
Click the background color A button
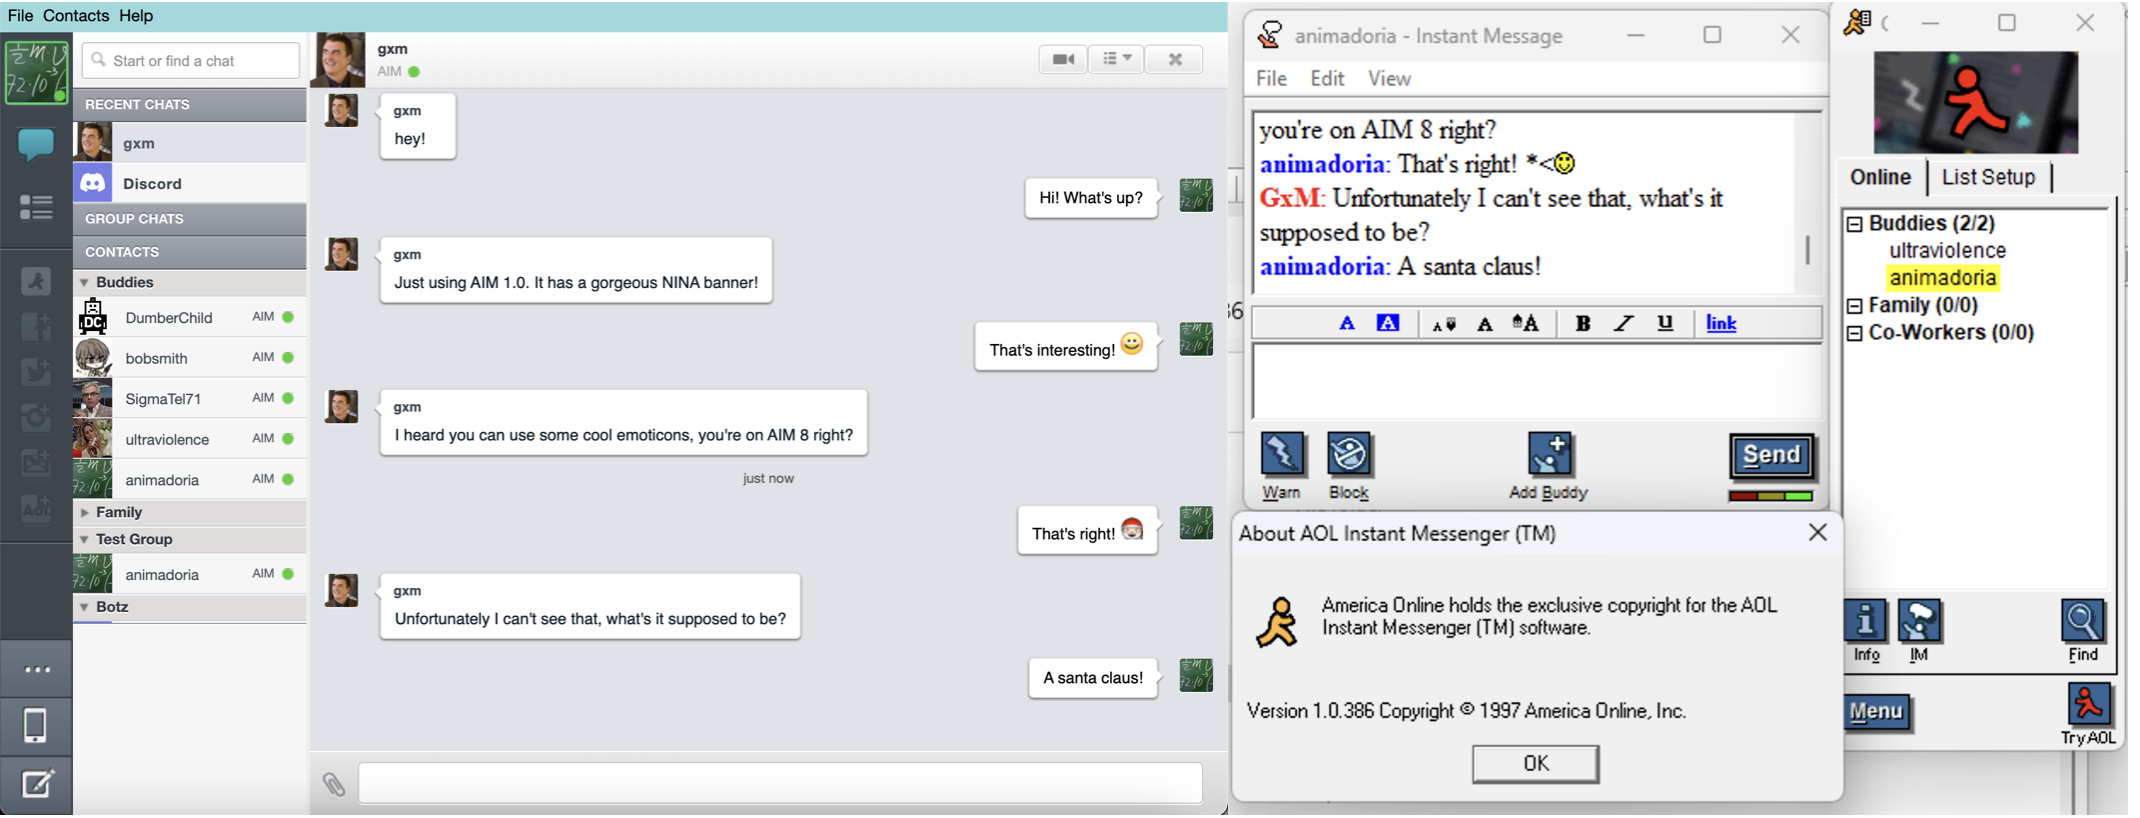coord(1388,323)
